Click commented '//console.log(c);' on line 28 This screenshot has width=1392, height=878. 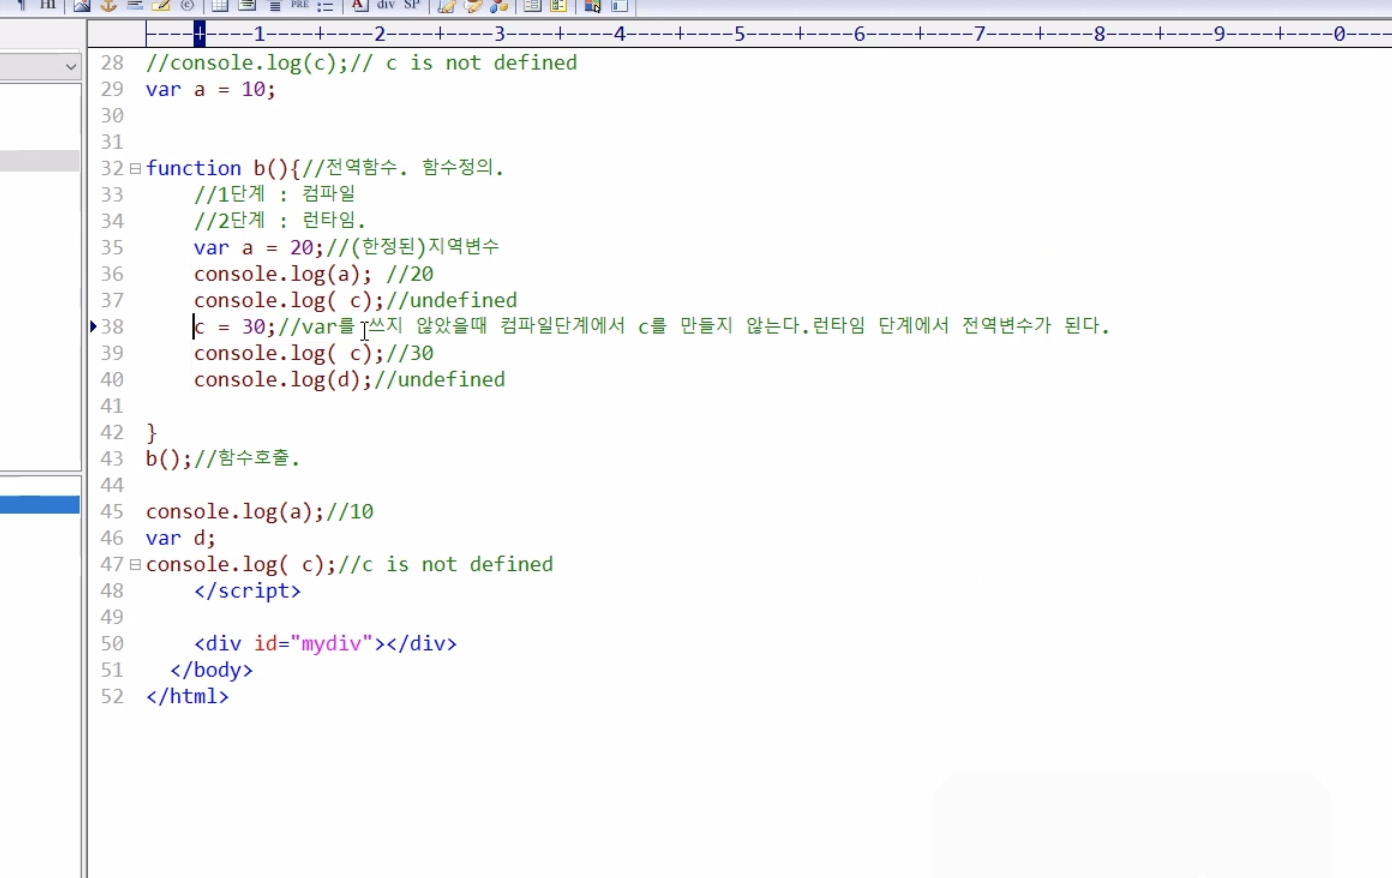(x=247, y=63)
